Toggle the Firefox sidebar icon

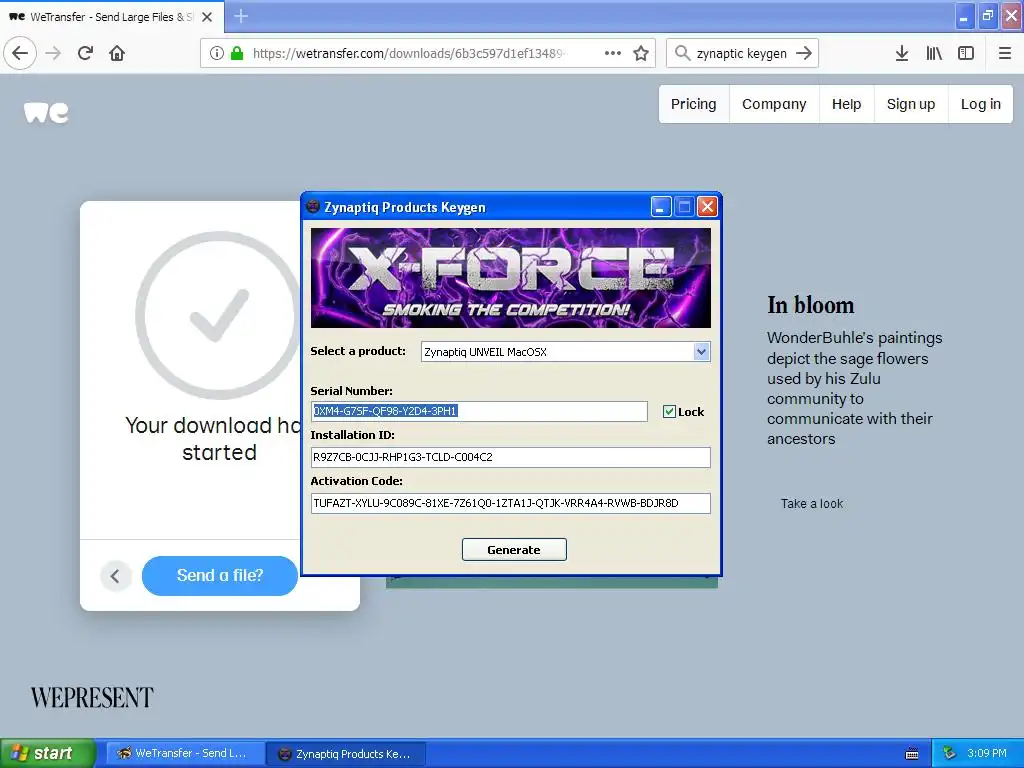966,53
